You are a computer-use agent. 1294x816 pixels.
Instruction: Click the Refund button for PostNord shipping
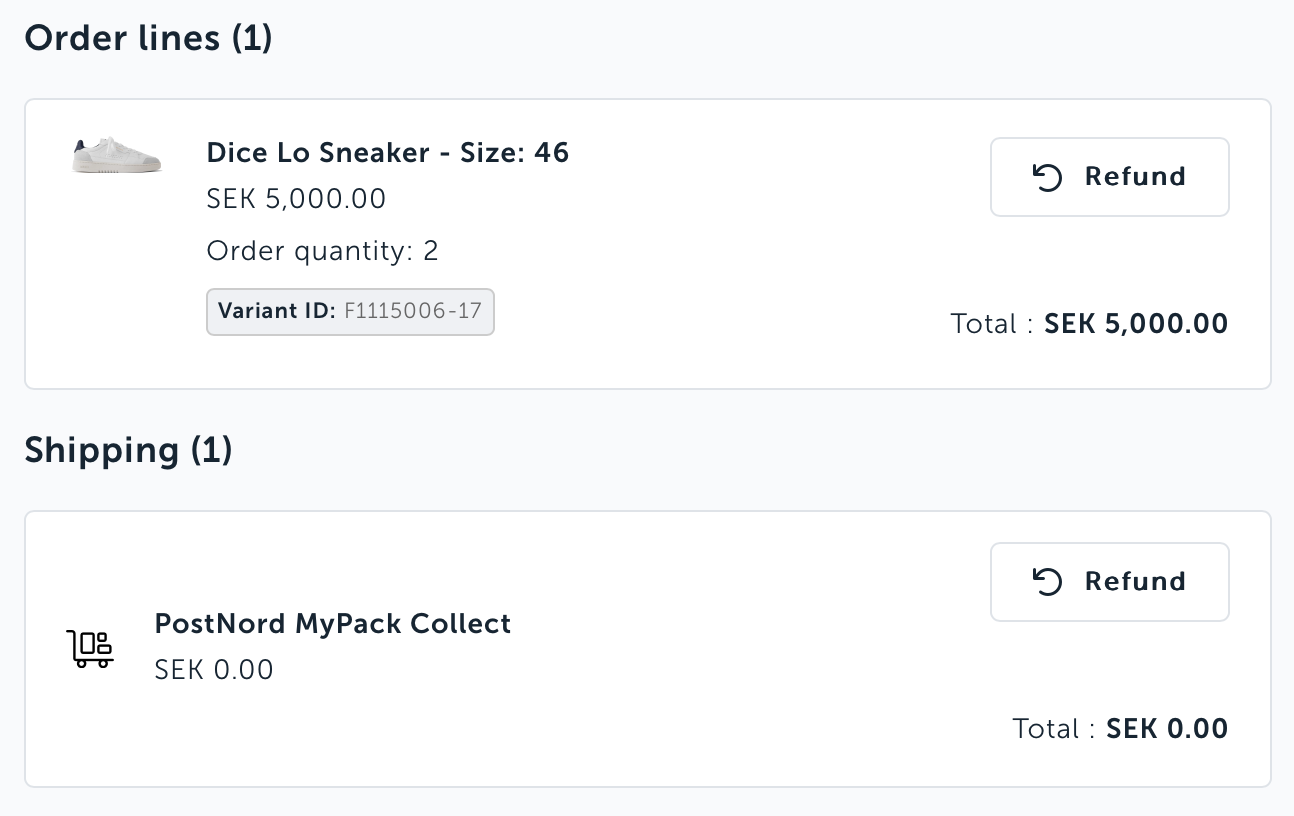click(x=1109, y=582)
